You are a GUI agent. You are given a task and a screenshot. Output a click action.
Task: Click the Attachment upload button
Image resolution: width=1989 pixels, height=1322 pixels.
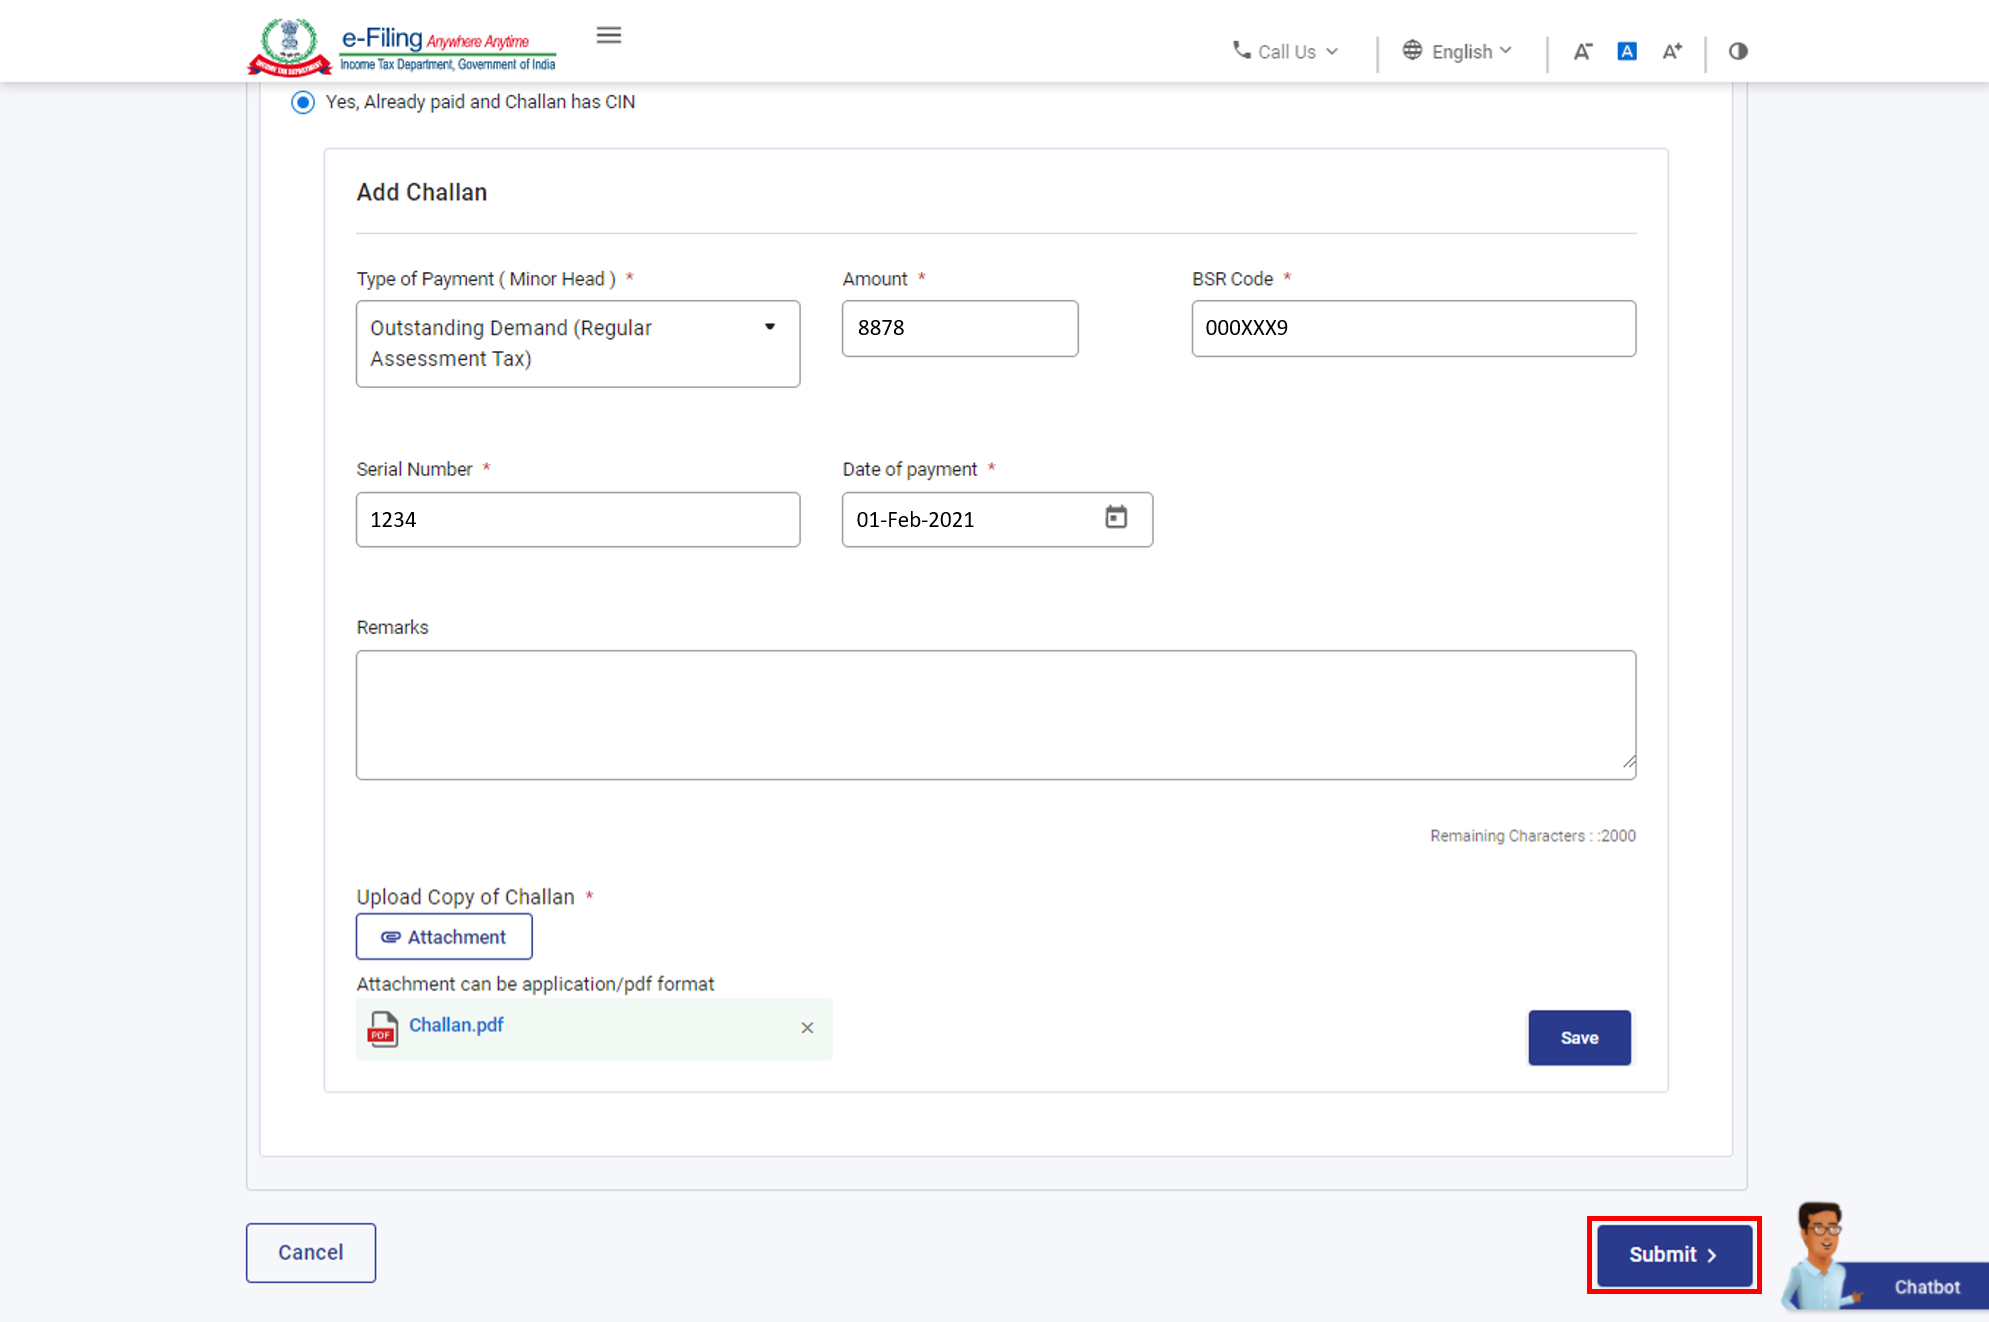coord(444,937)
